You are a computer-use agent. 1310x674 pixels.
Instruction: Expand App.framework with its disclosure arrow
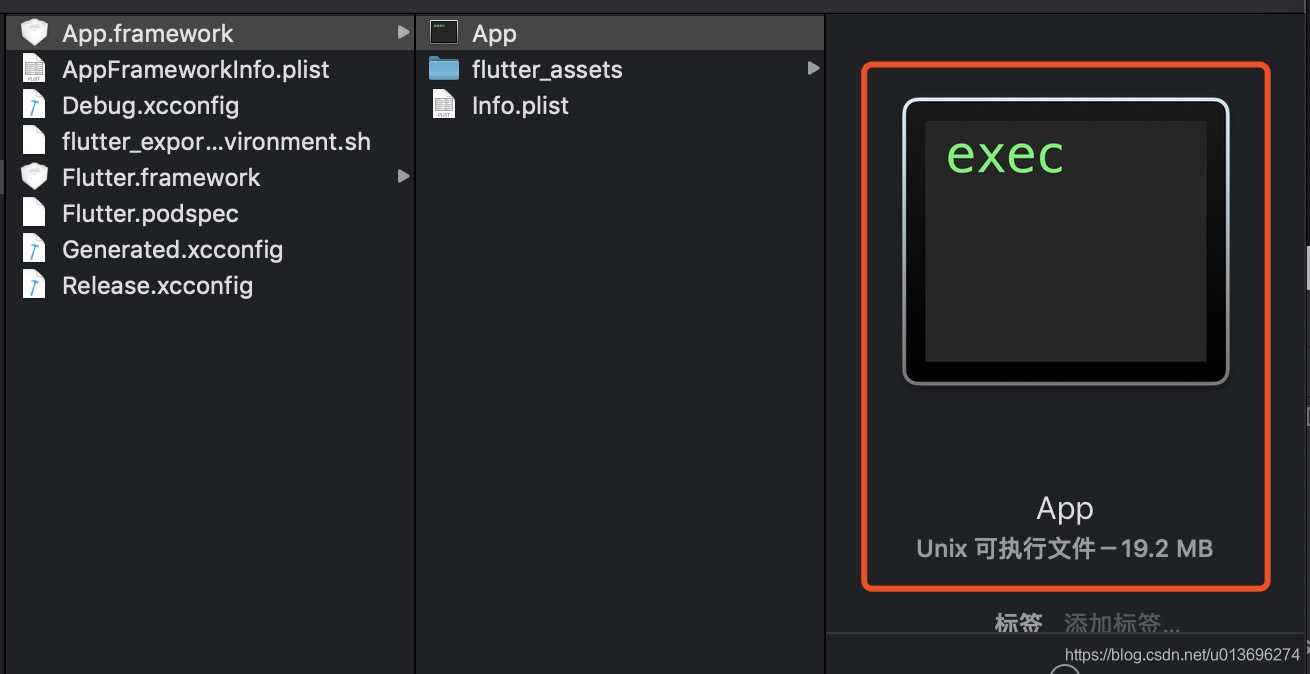[x=404, y=32]
